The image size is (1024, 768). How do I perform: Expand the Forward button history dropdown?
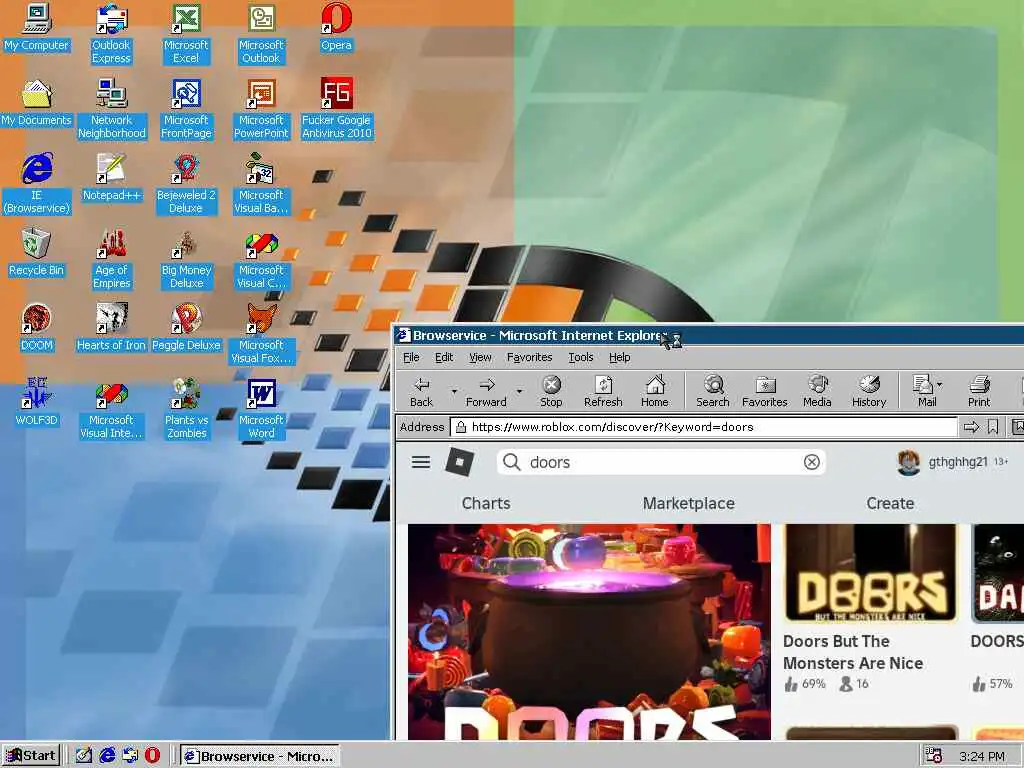519,392
